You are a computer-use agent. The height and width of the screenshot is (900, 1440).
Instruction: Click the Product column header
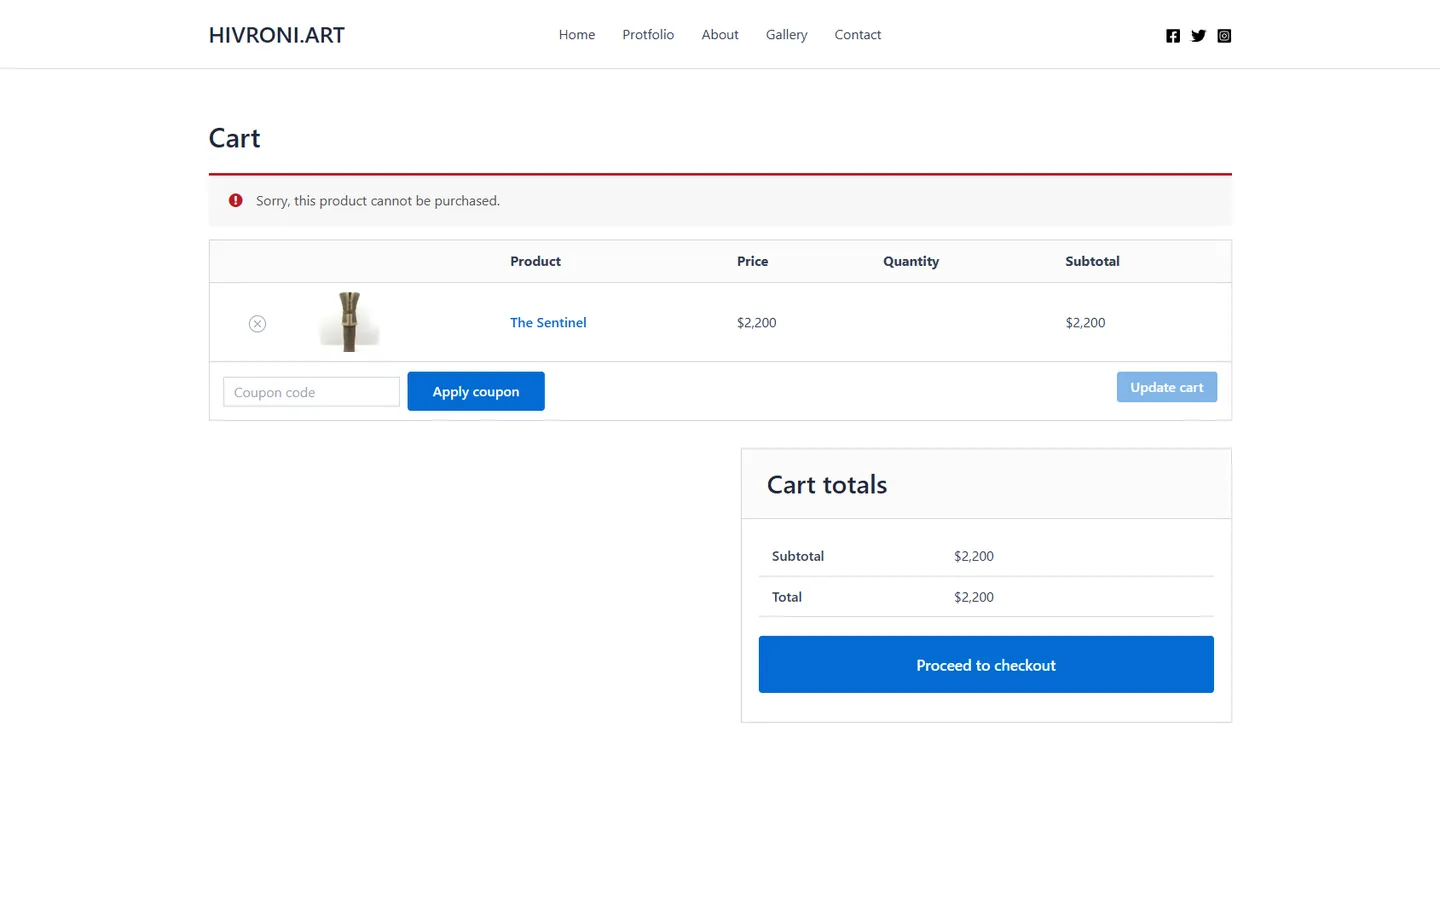(x=535, y=262)
